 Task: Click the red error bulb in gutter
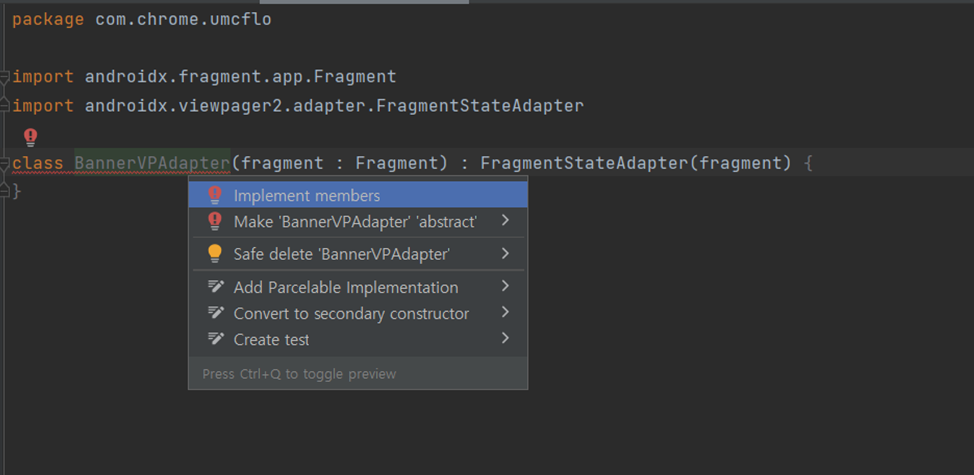tap(30, 137)
